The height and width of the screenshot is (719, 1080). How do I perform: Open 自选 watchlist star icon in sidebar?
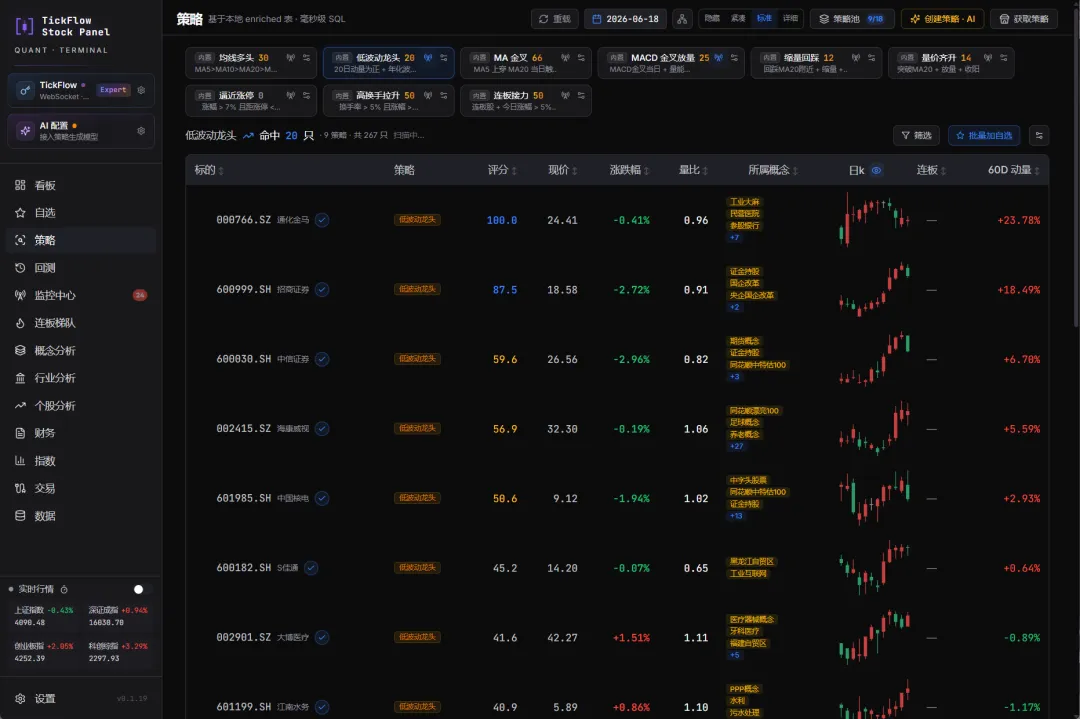pyautogui.click(x=20, y=213)
